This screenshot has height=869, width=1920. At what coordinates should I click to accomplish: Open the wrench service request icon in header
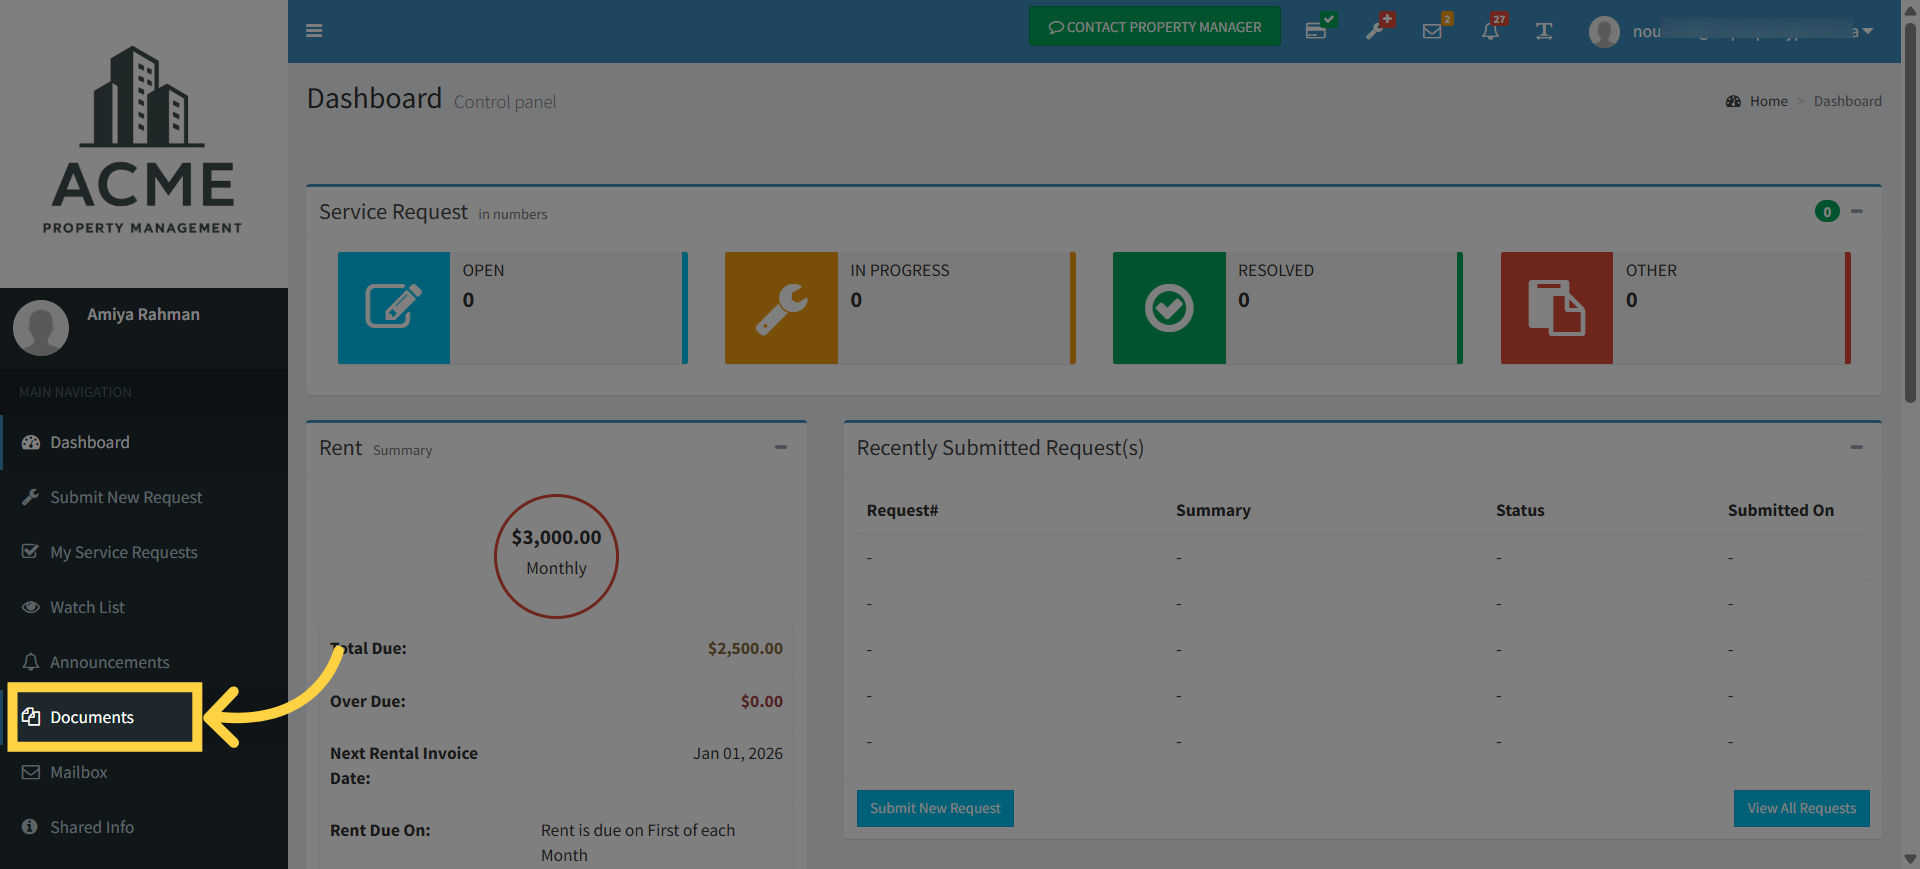coord(1376,30)
